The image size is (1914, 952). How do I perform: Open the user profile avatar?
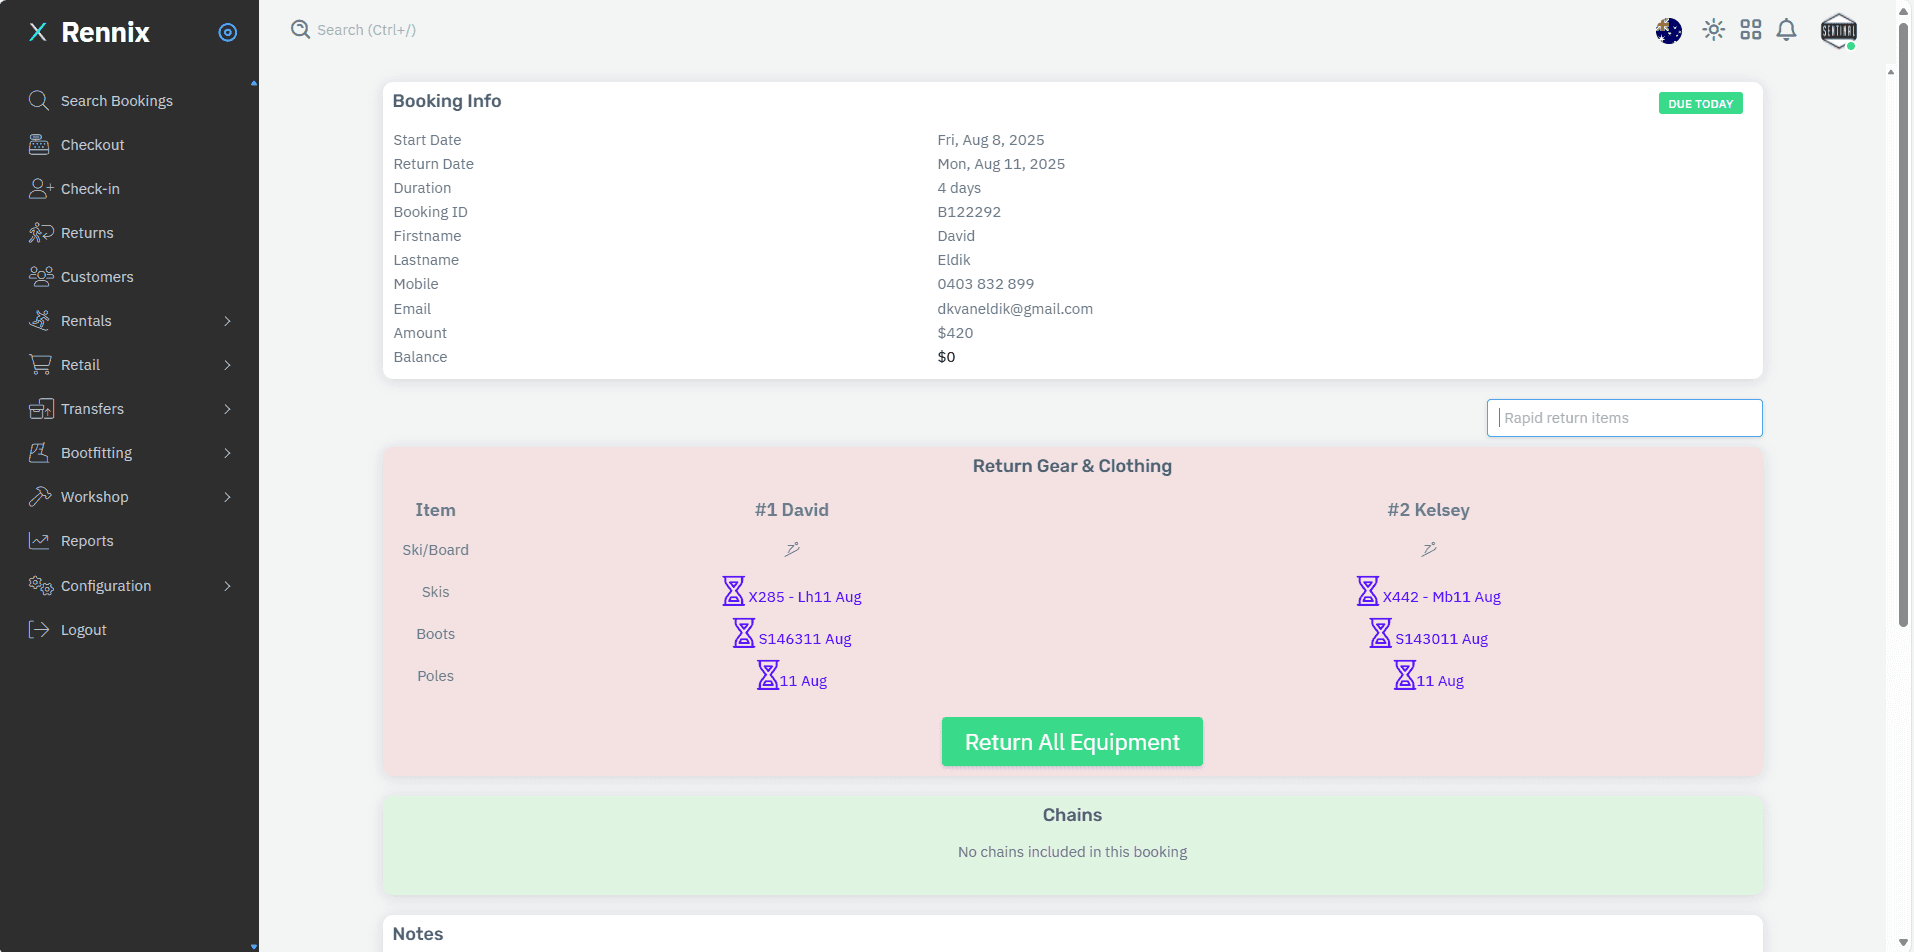click(1839, 31)
